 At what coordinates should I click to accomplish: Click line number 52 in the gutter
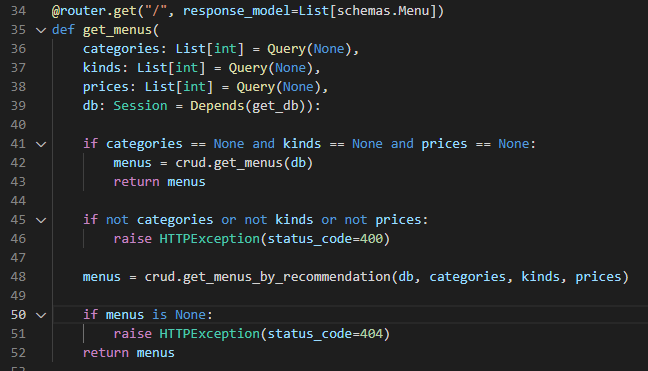[x=18, y=353]
